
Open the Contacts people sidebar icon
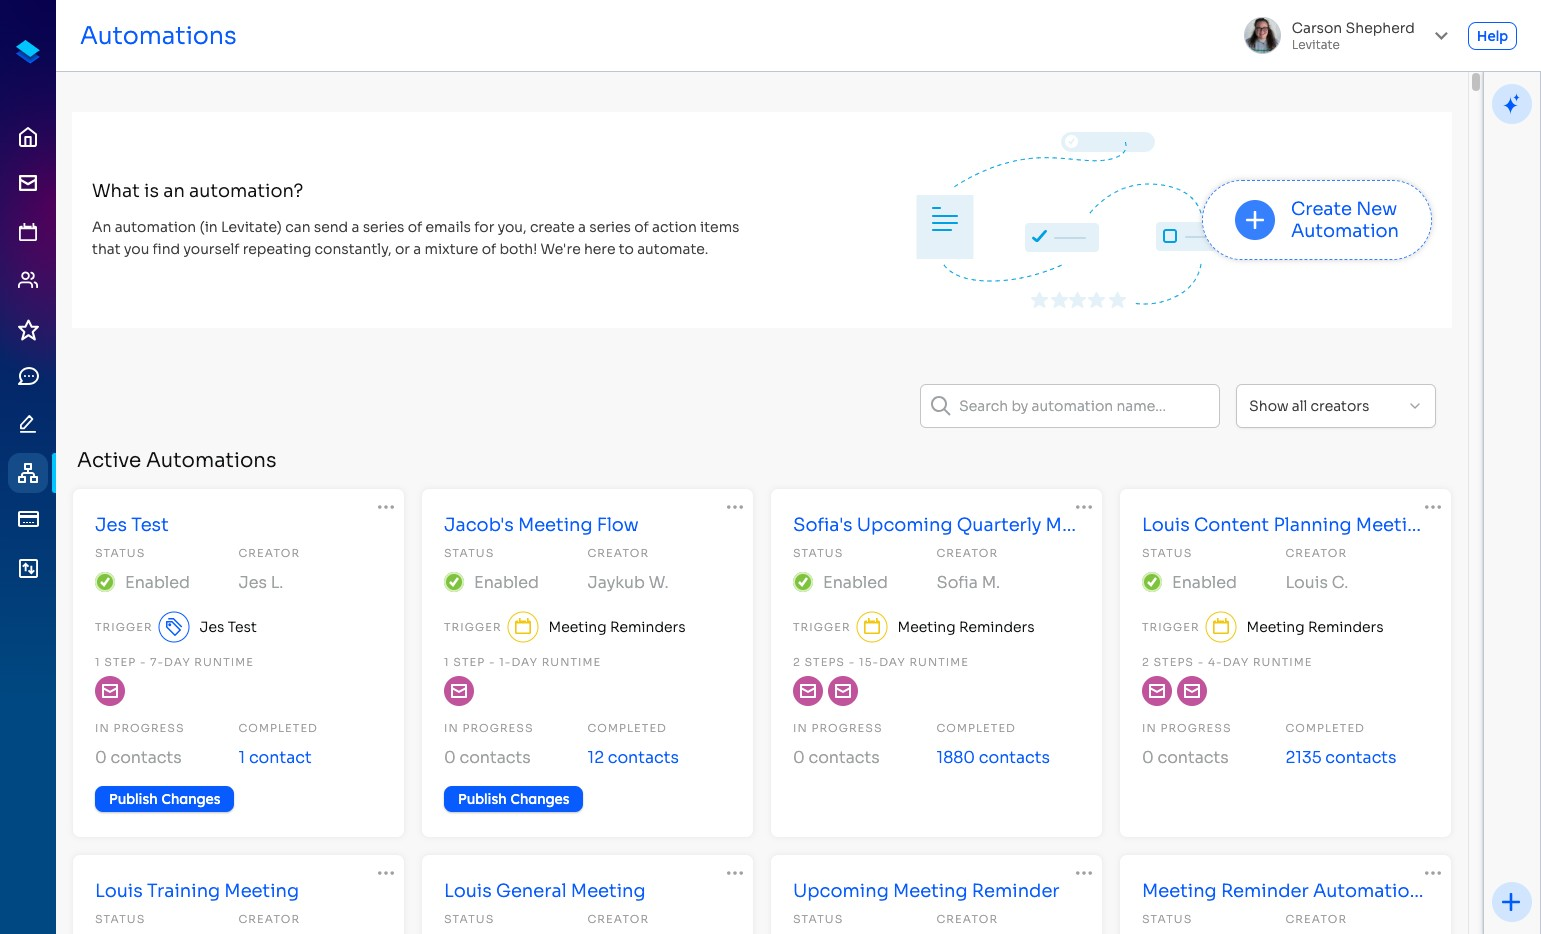point(28,280)
